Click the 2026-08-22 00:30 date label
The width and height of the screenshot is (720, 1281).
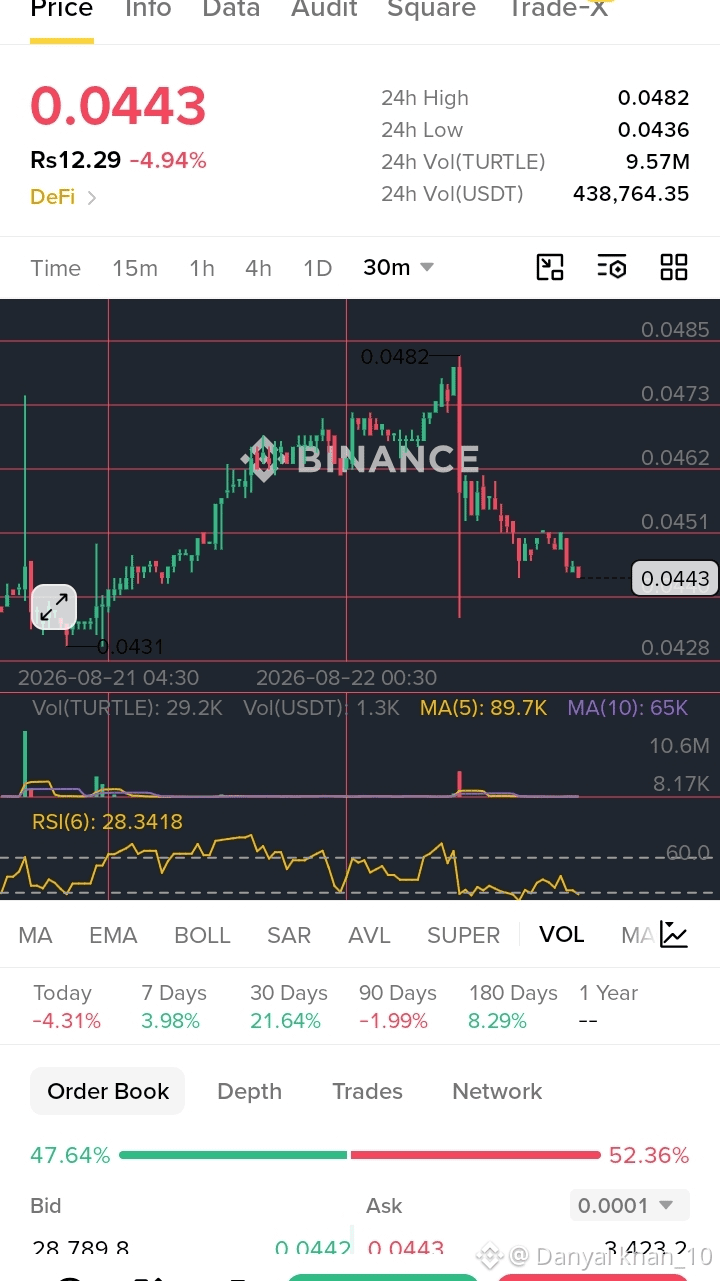pos(346,677)
